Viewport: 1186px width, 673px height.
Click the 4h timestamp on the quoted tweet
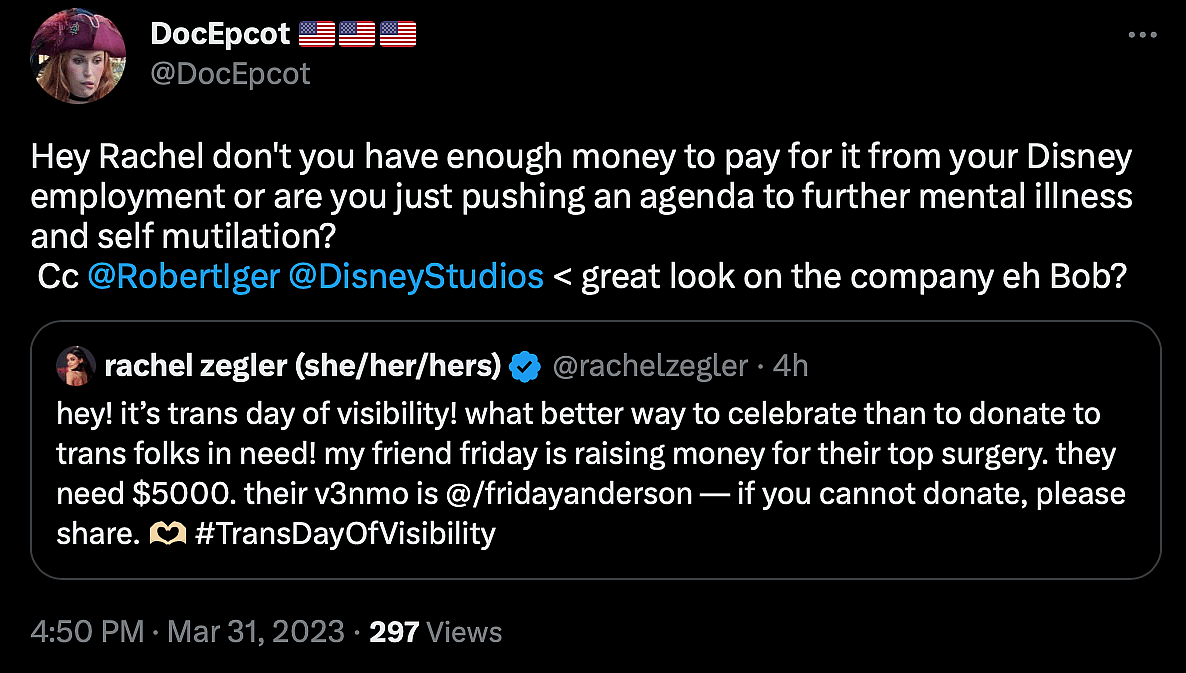point(790,367)
